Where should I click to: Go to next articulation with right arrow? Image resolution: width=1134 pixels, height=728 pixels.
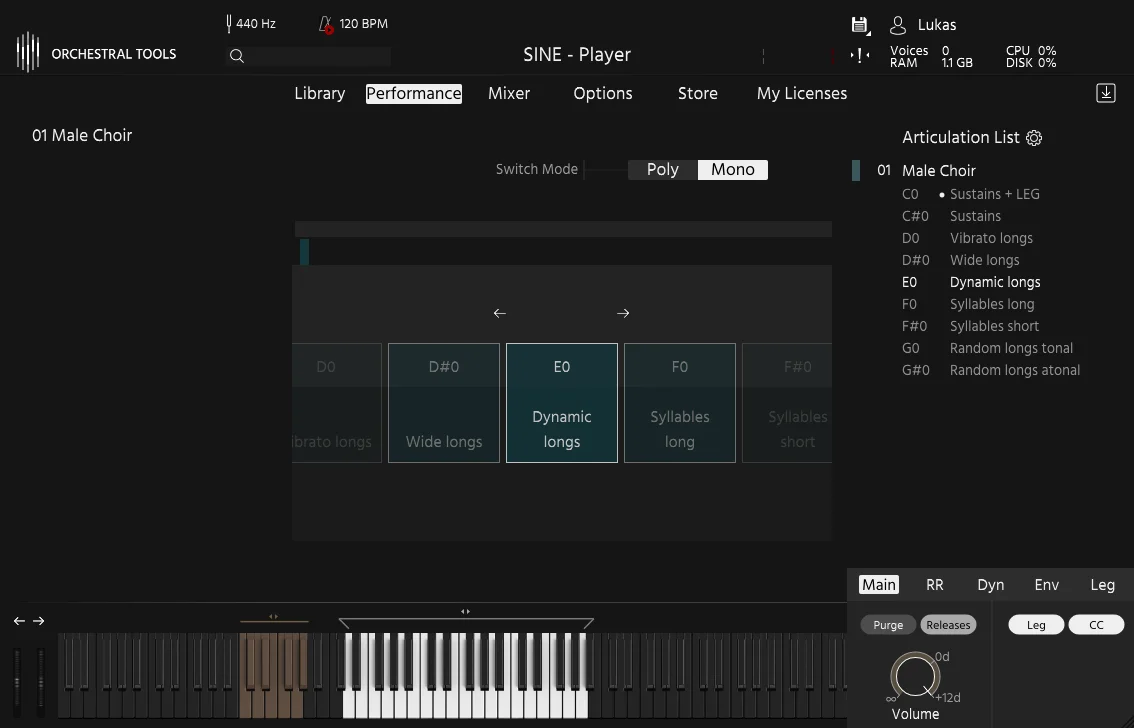[623, 313]
